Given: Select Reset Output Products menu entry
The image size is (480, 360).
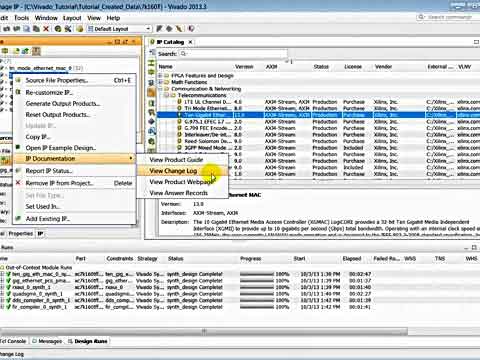Looking at the screenshot, I should click(74, 115).
